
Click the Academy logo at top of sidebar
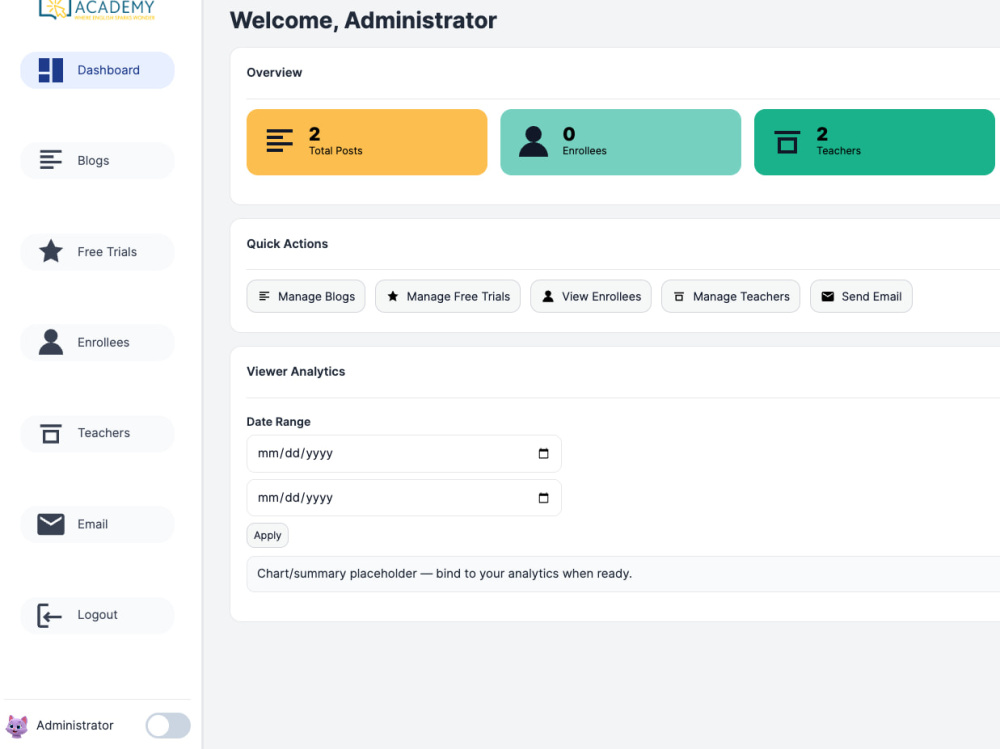pos(97,10)
